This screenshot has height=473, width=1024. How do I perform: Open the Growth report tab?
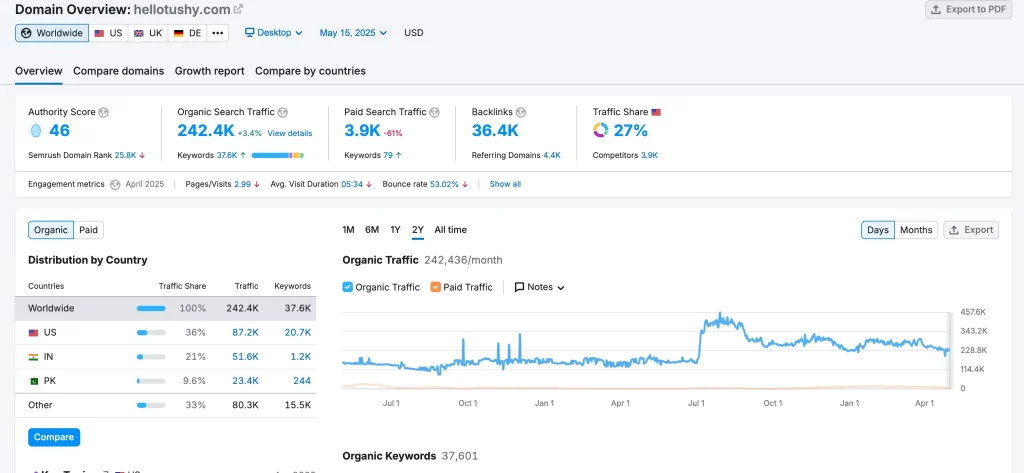210,71
